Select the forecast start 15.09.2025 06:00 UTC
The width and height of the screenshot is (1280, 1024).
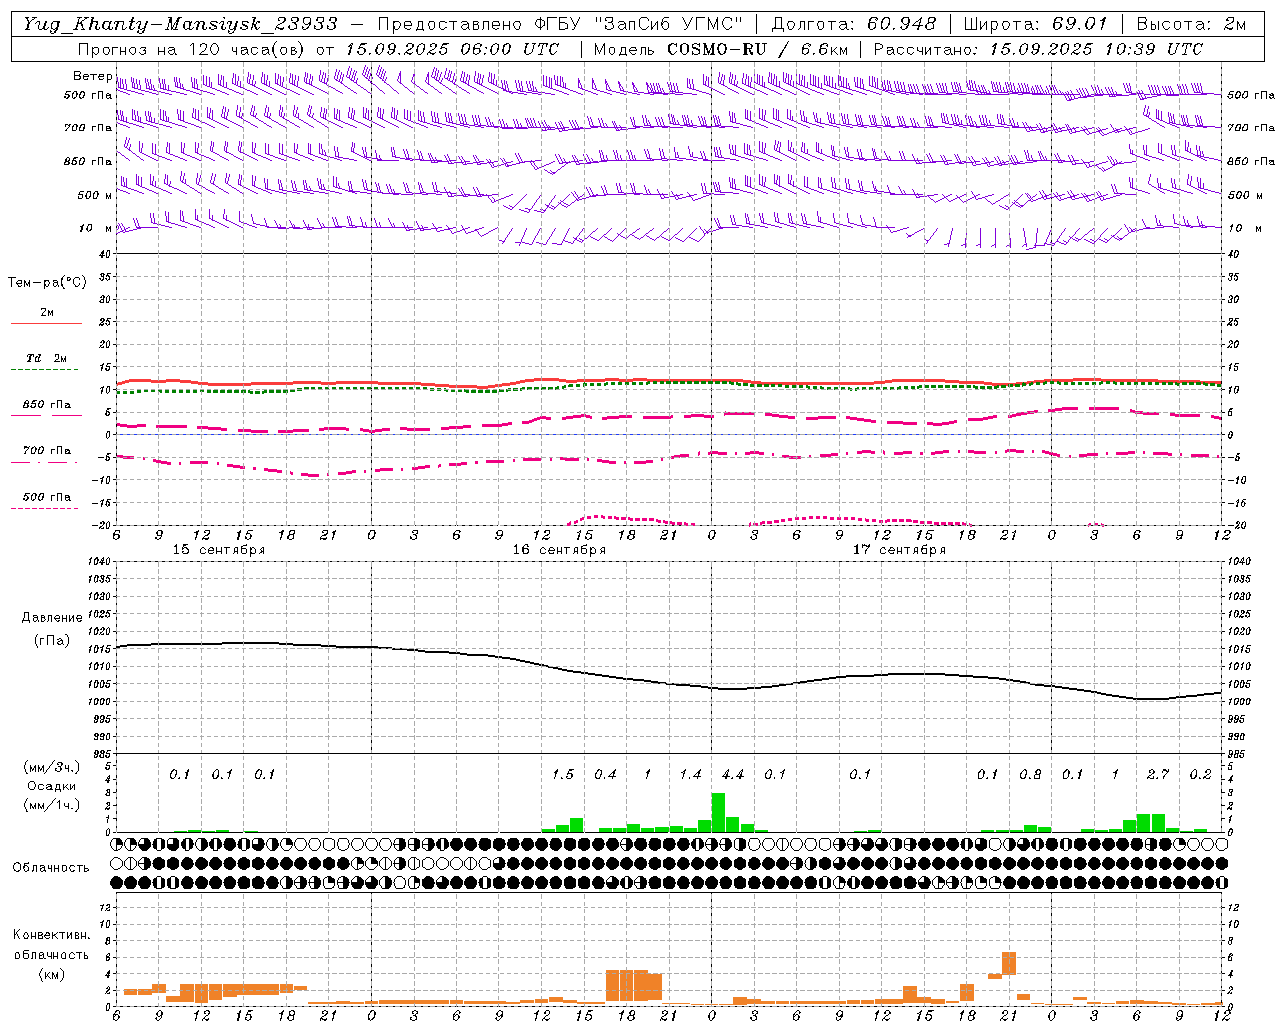[452, 48]
